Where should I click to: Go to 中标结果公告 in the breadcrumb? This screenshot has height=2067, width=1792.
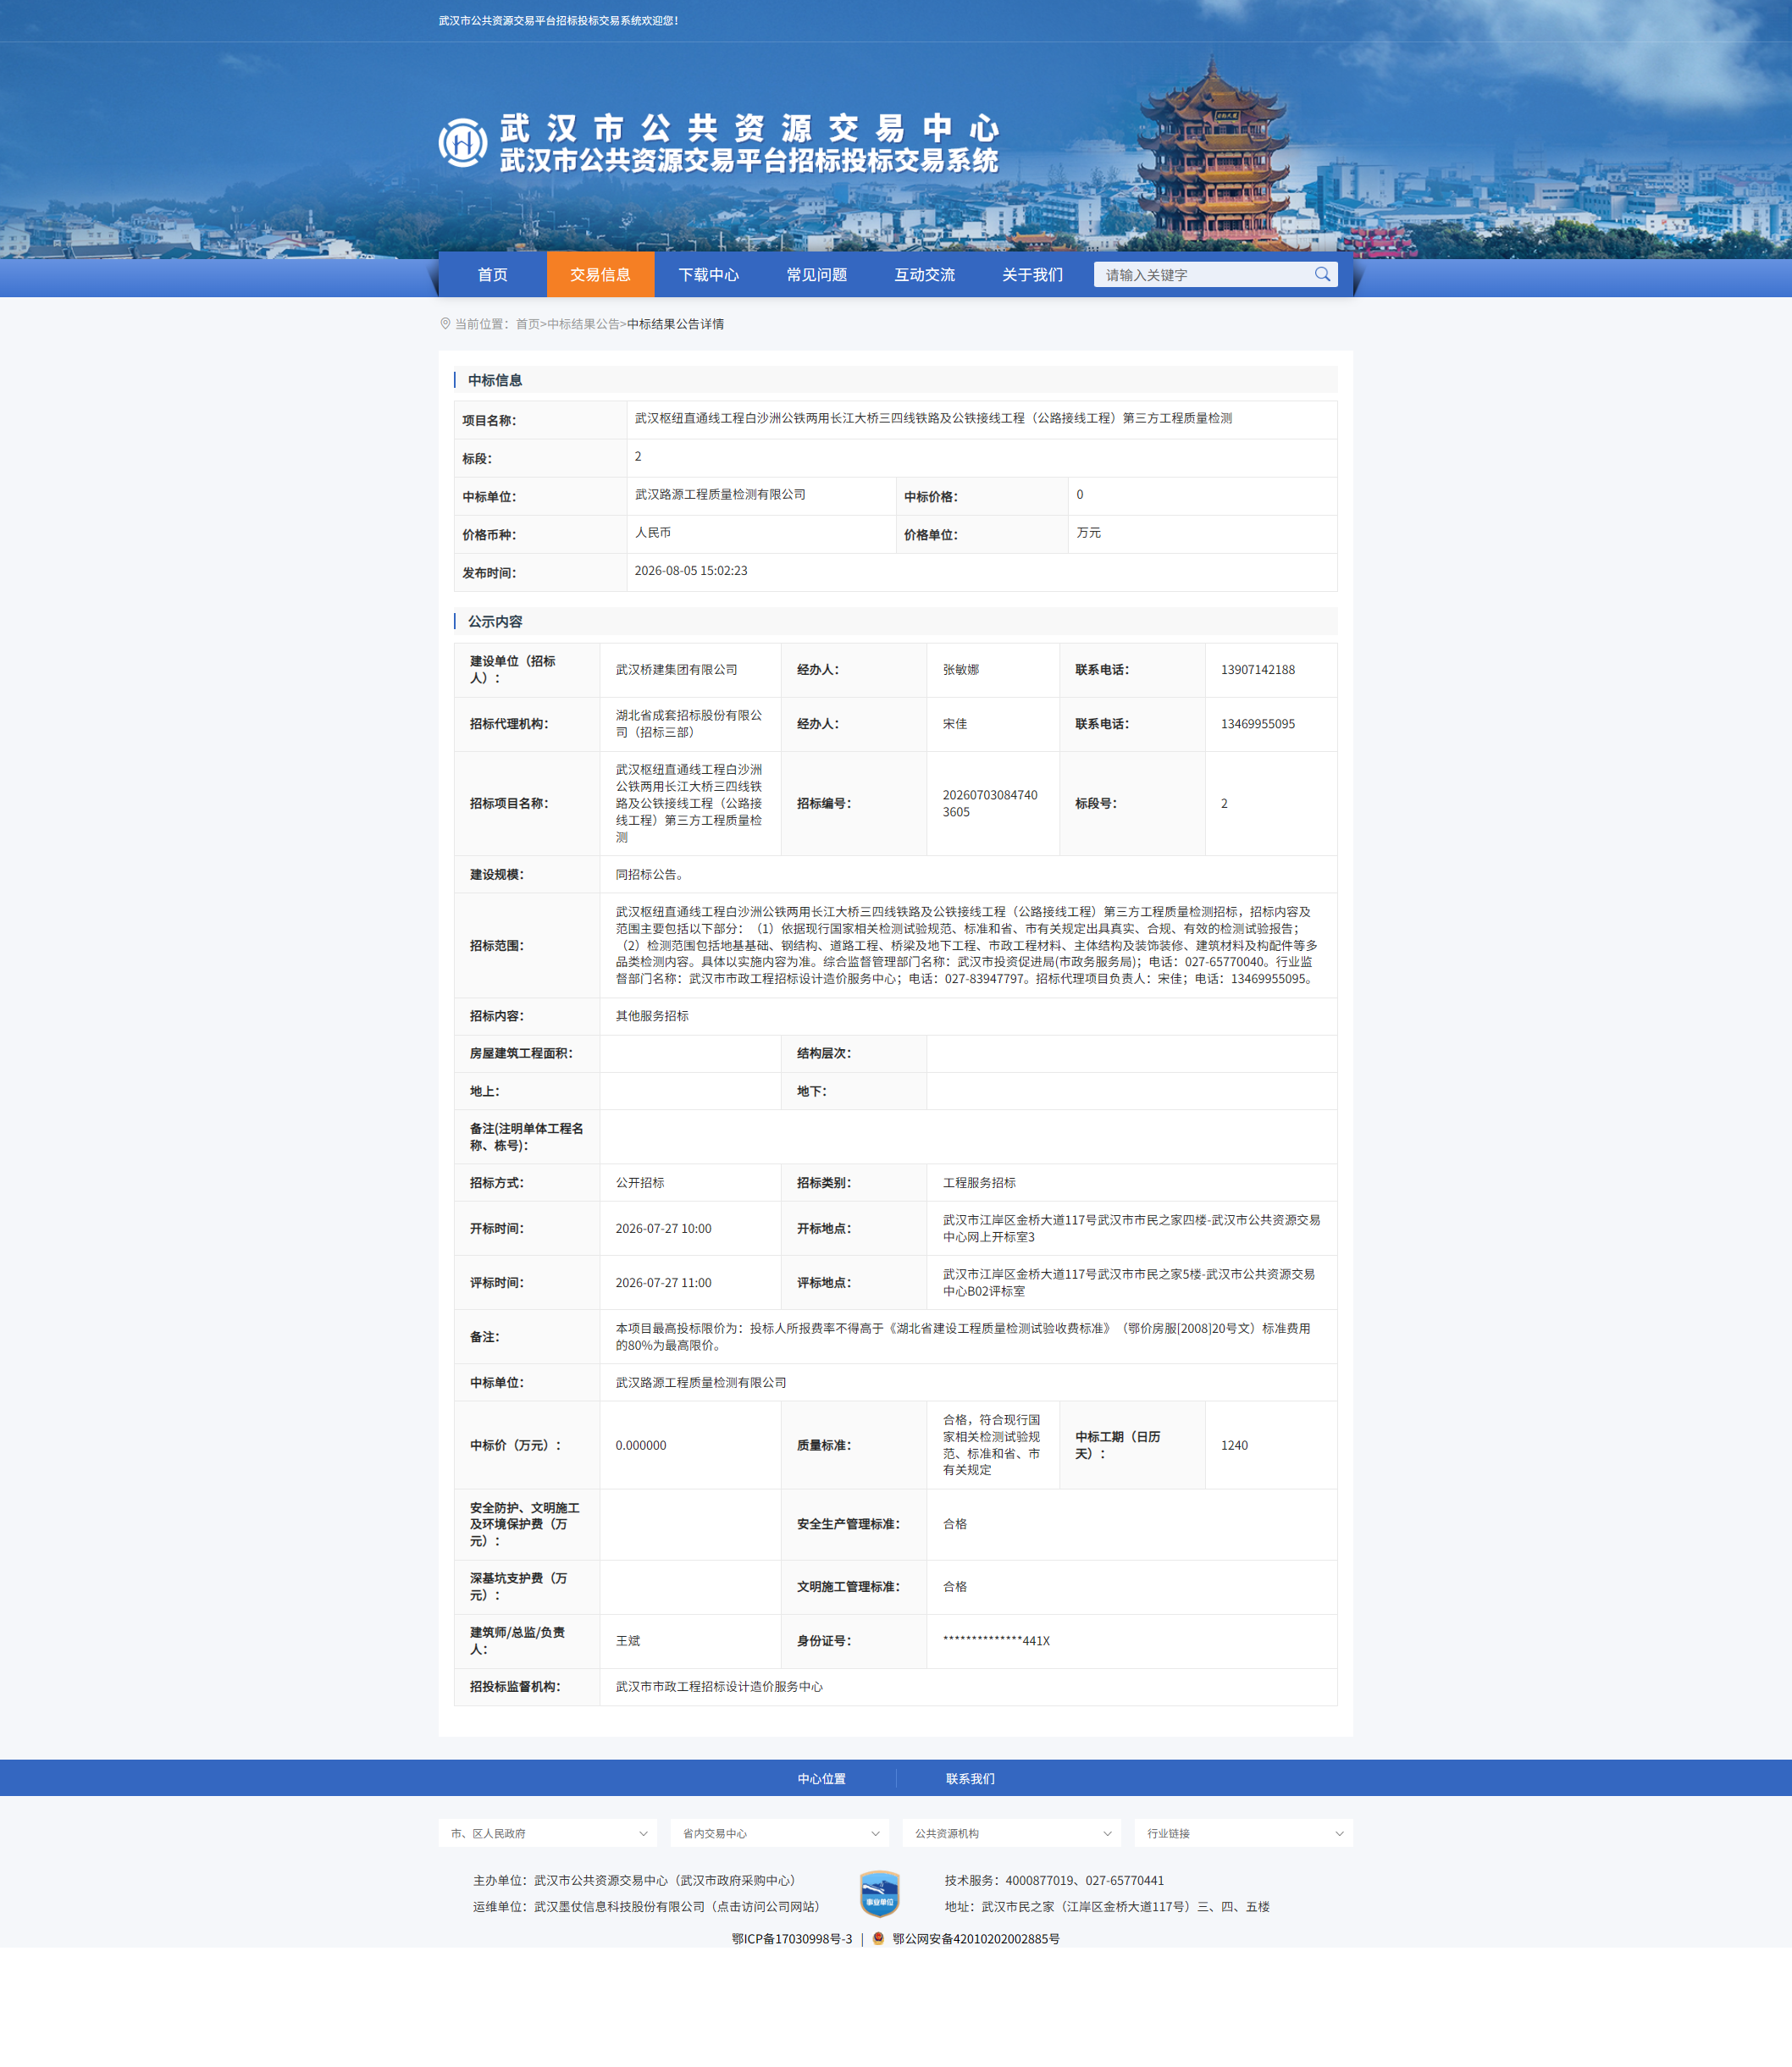click(583, 324)
